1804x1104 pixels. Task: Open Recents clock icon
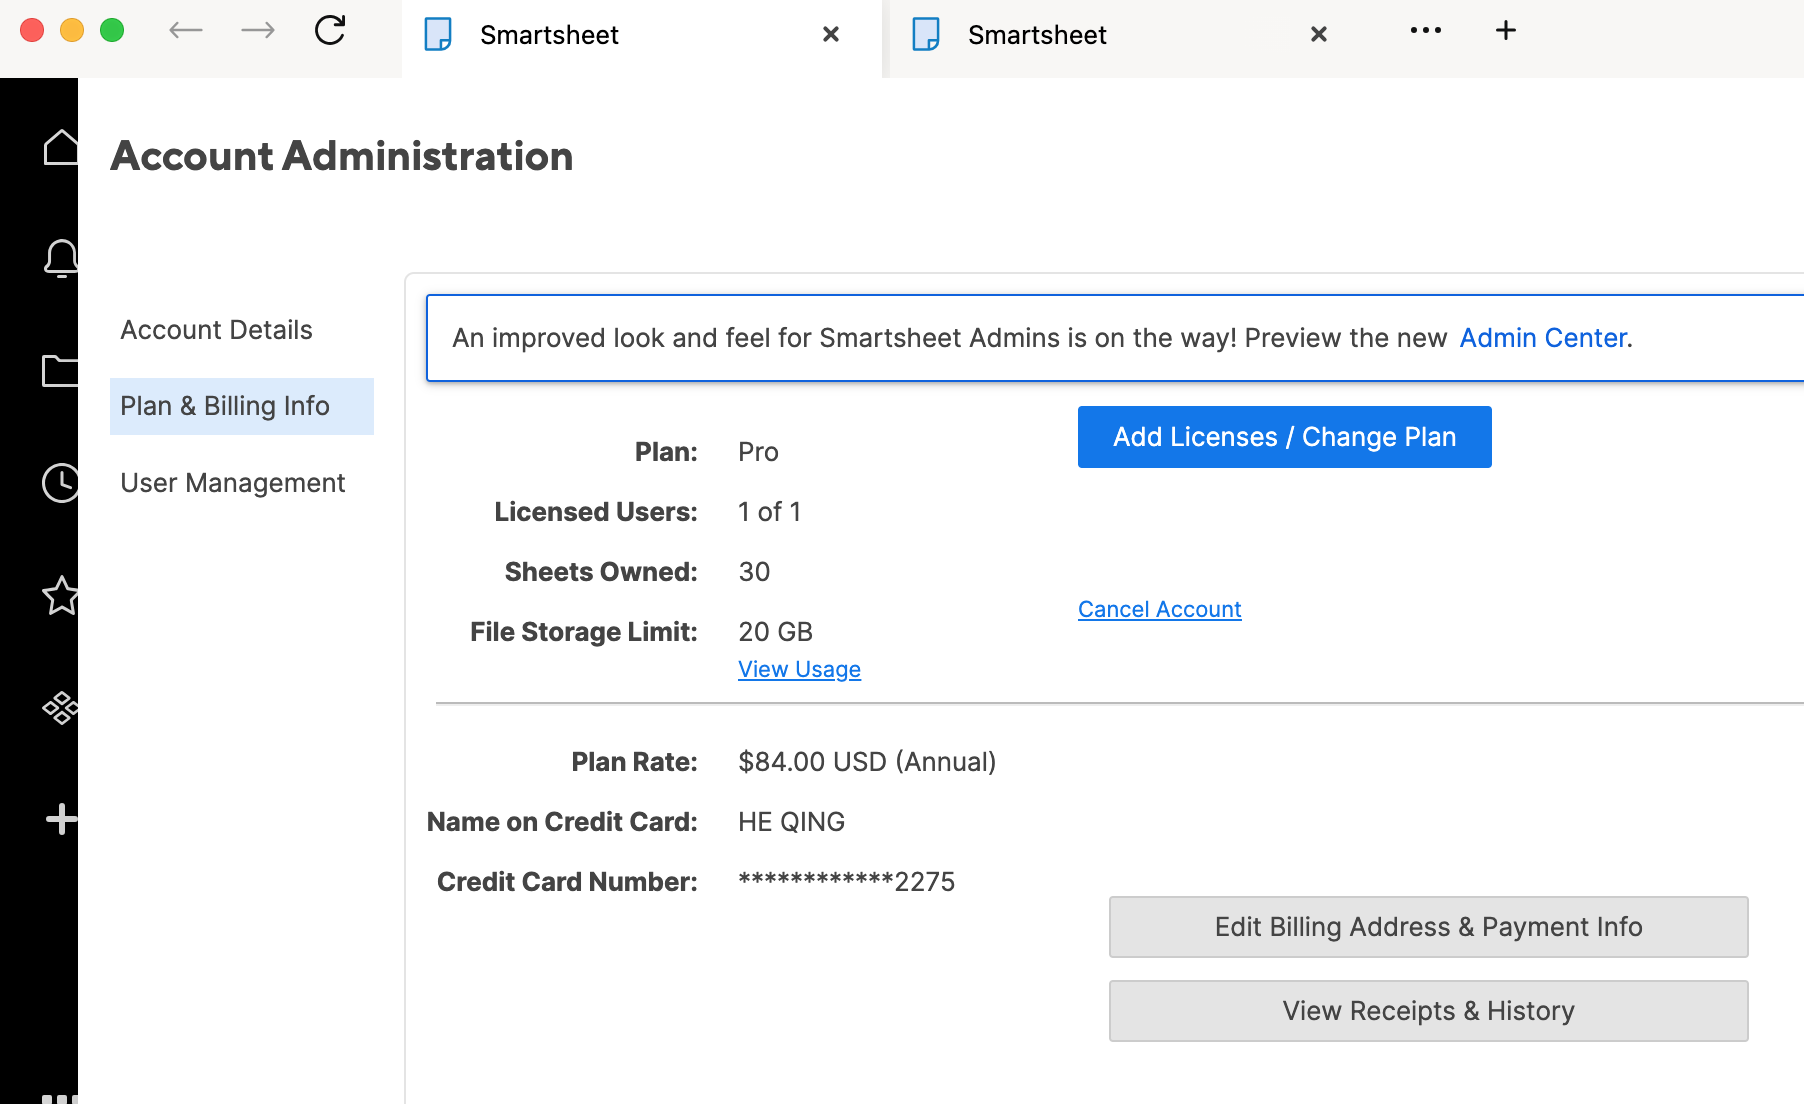[x=60, y=483]
